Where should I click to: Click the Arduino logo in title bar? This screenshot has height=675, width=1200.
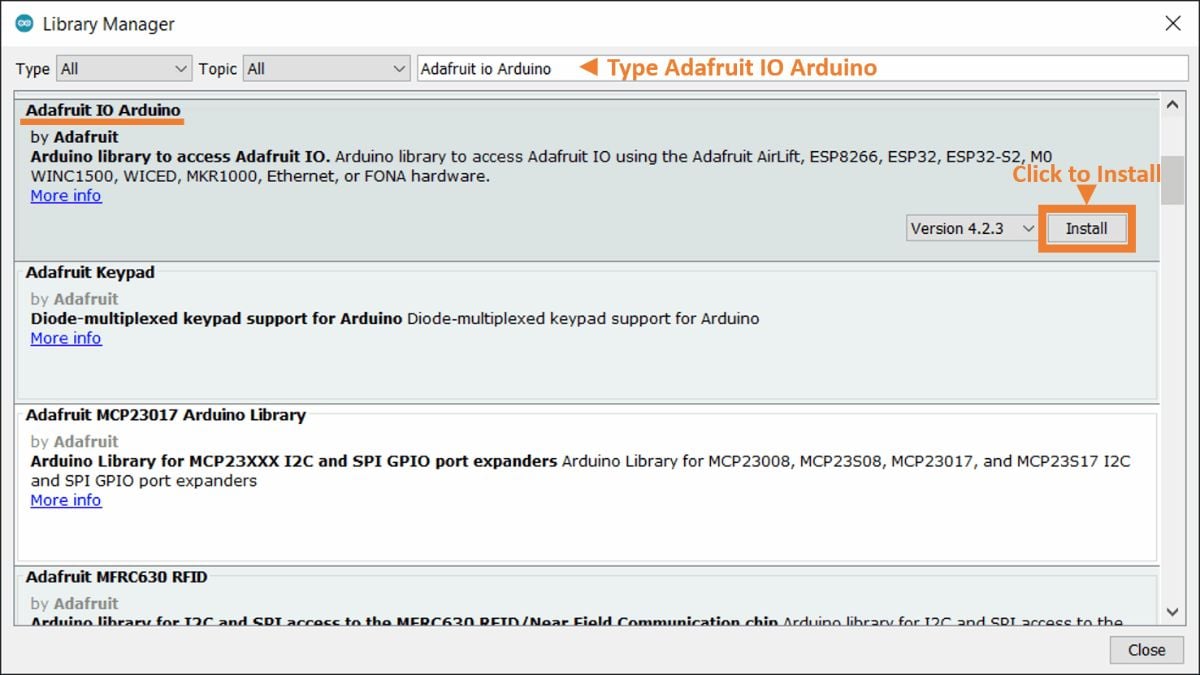(x=24, y=23)
